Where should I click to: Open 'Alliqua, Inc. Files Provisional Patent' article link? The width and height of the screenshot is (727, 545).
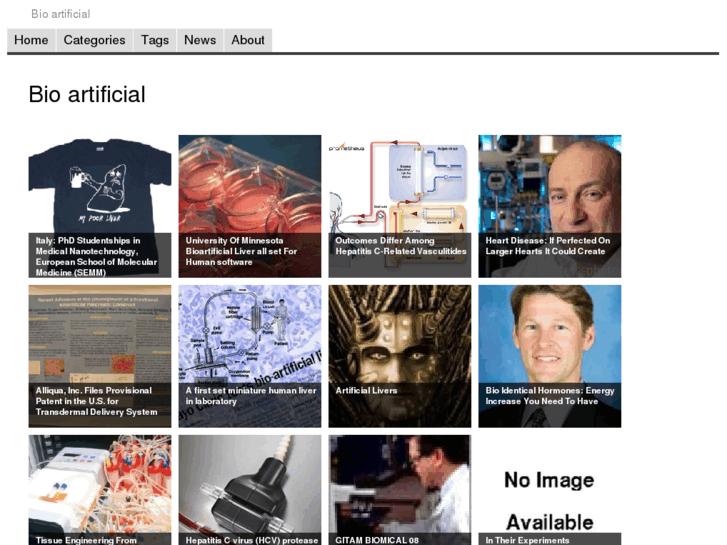[x=96, y=401]
